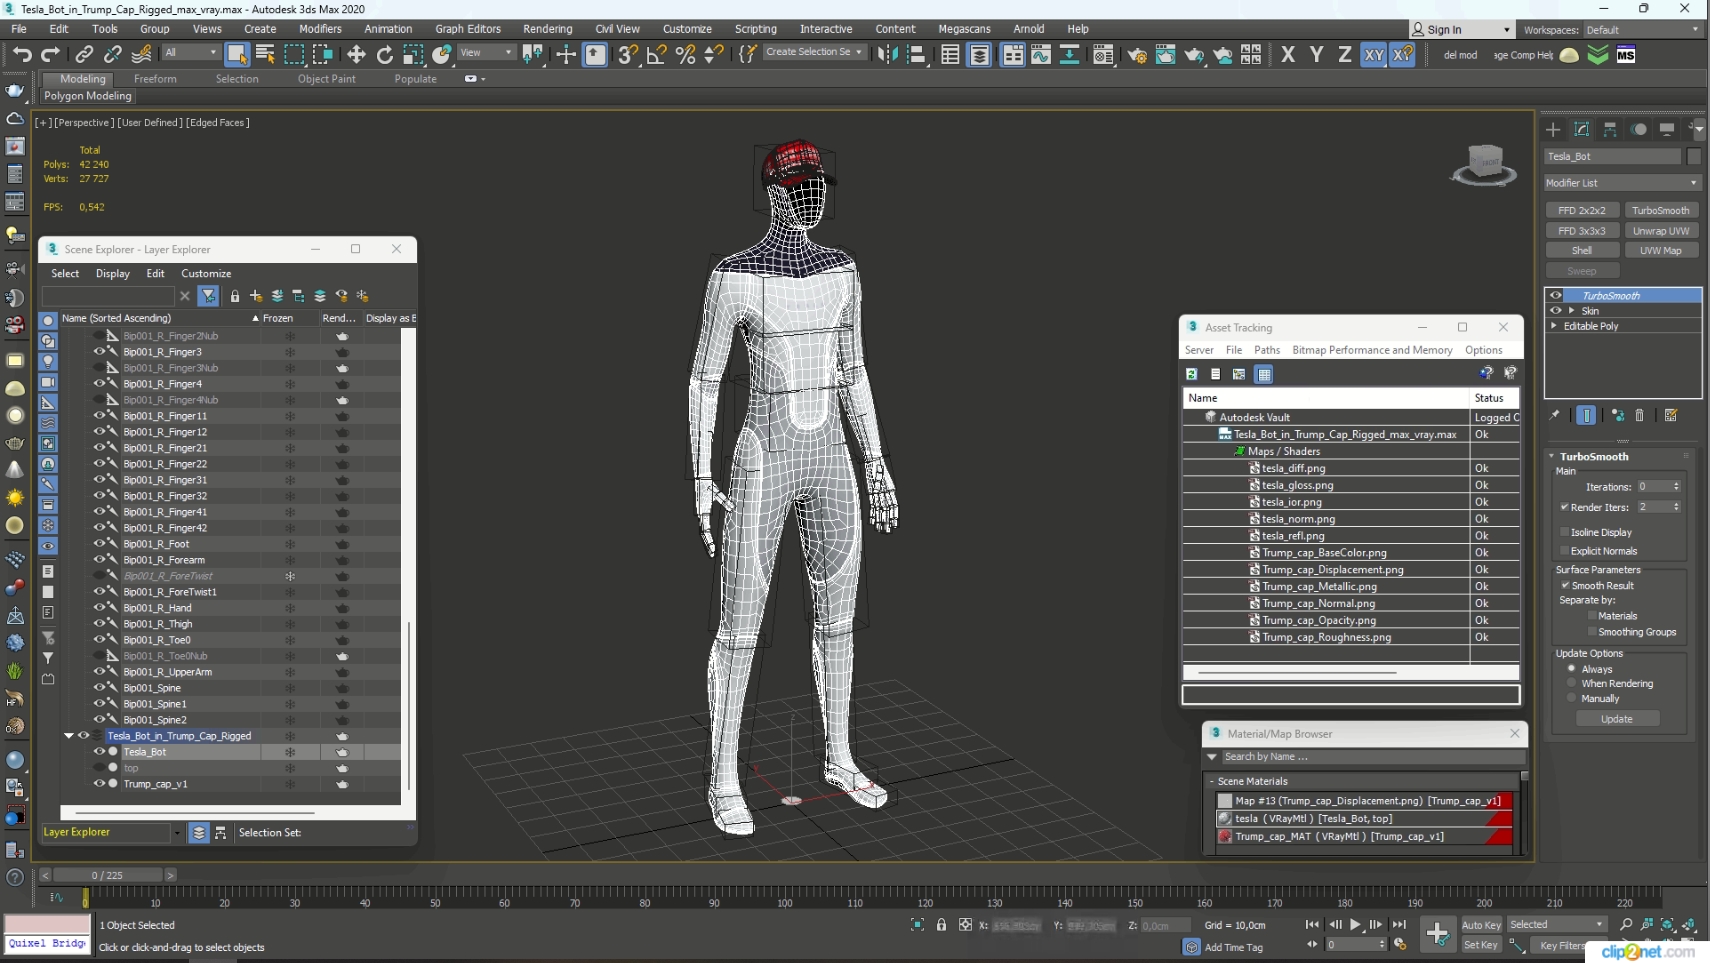Screen dimensions: 1710x963
Task: Switch to Object Paint ribbon tab
Action: click(326, 79)
